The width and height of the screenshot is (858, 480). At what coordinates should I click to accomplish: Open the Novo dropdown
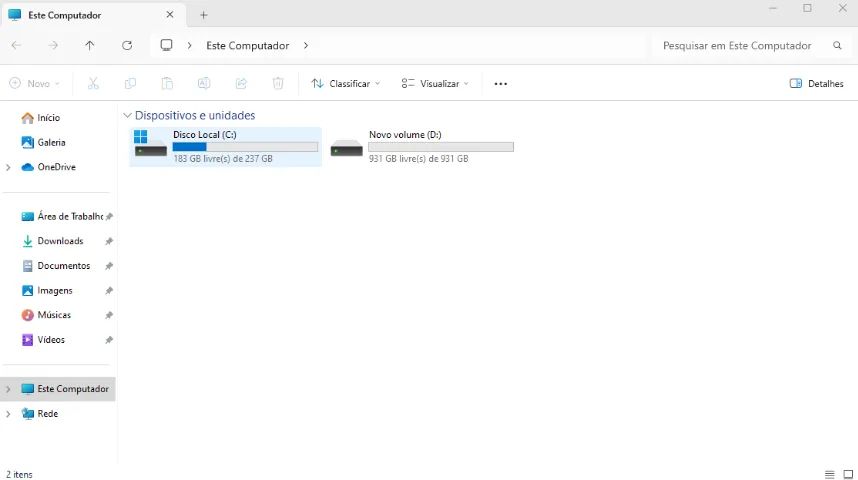(34, 83)
